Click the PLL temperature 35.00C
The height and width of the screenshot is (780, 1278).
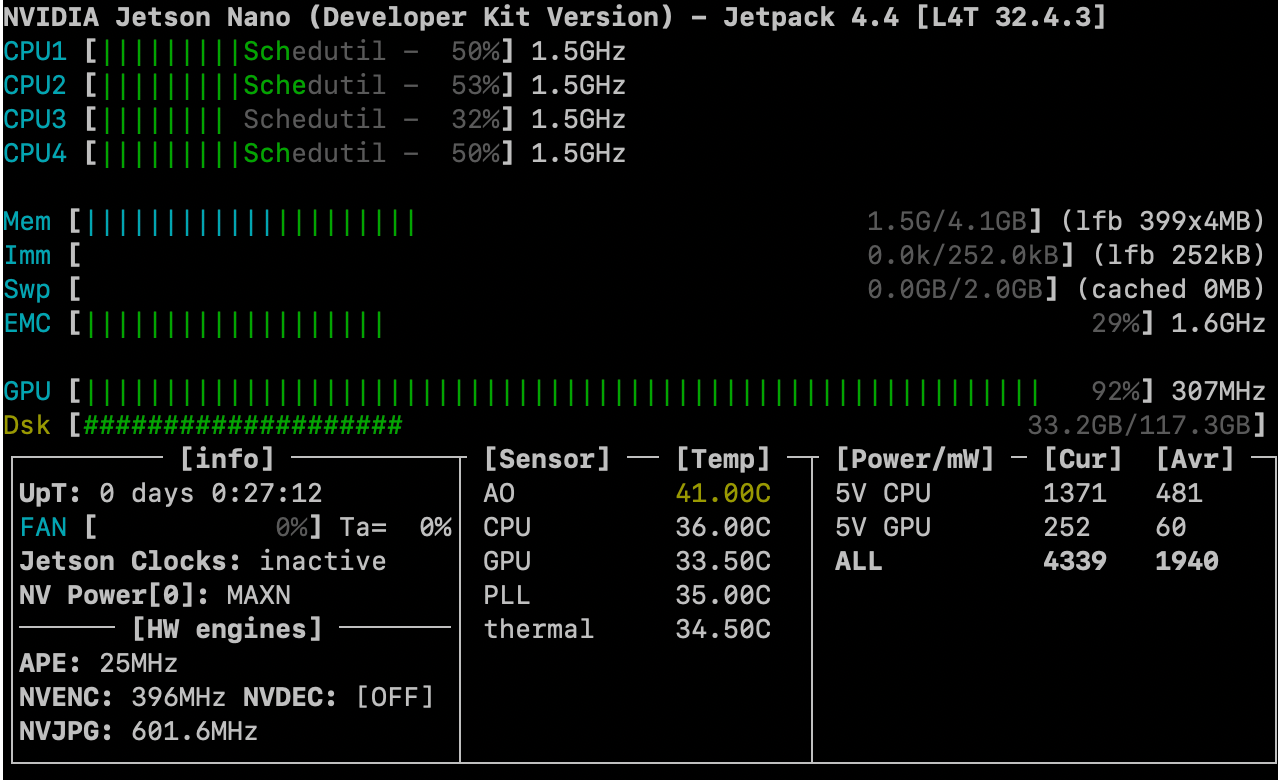[723, 595]
